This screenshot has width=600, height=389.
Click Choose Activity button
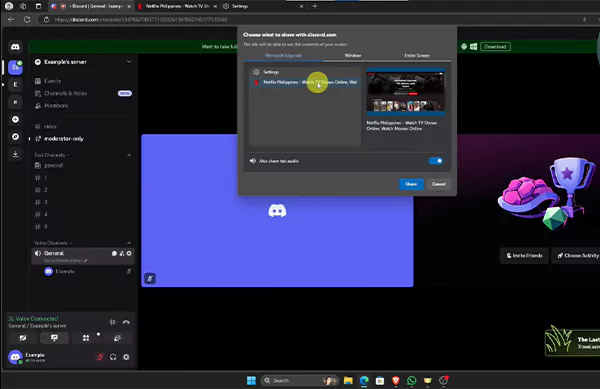577,256
